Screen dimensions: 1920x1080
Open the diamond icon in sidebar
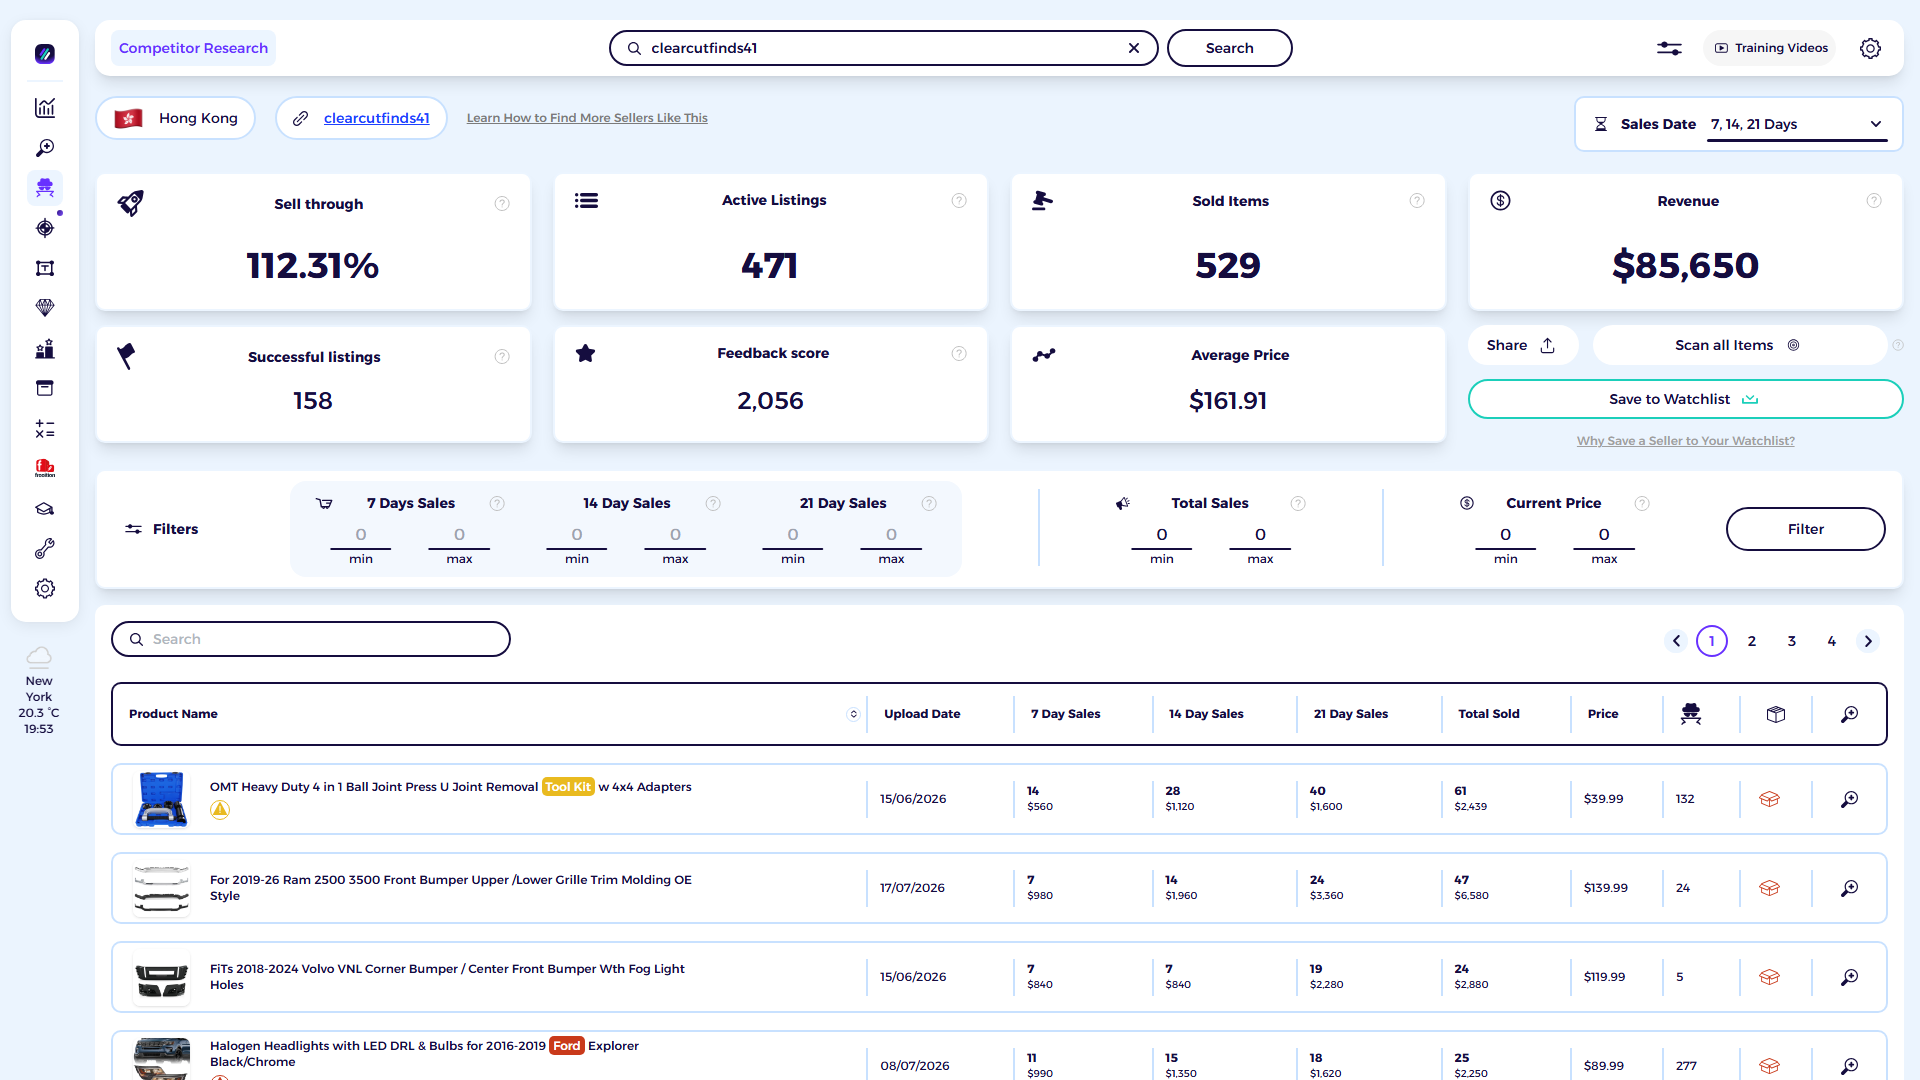click(x=45, y=308)
